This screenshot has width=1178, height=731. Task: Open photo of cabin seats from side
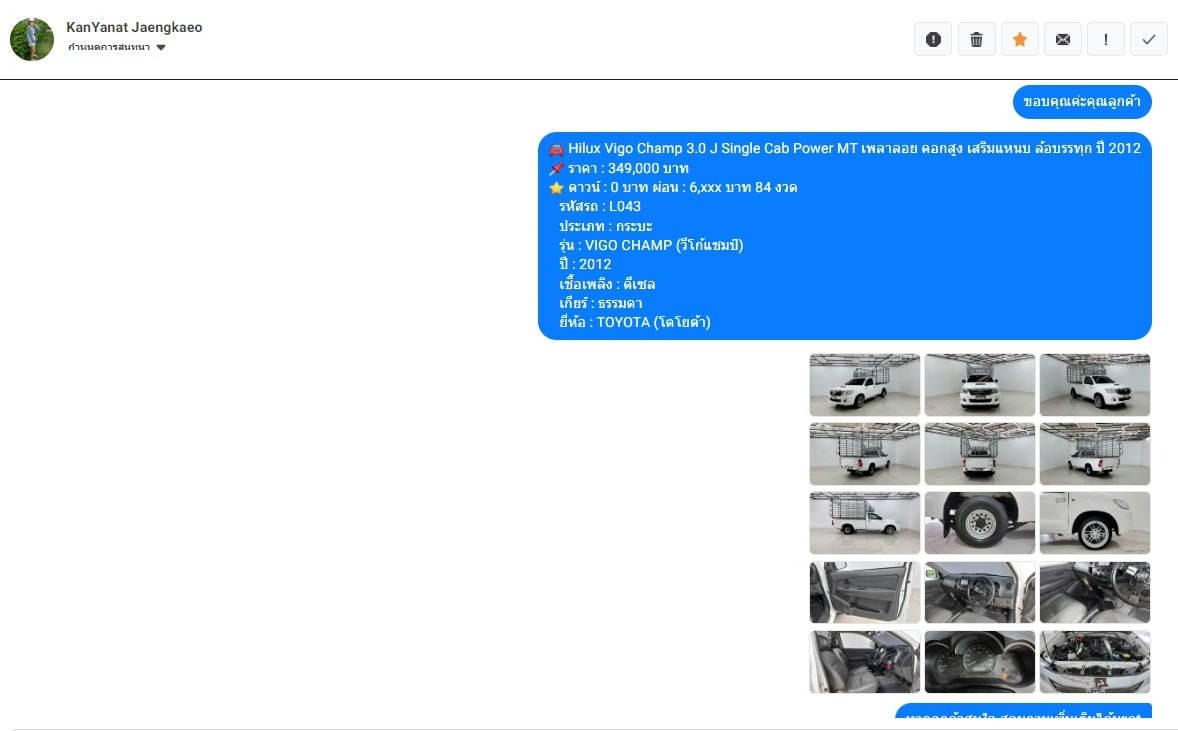point(865,661)
